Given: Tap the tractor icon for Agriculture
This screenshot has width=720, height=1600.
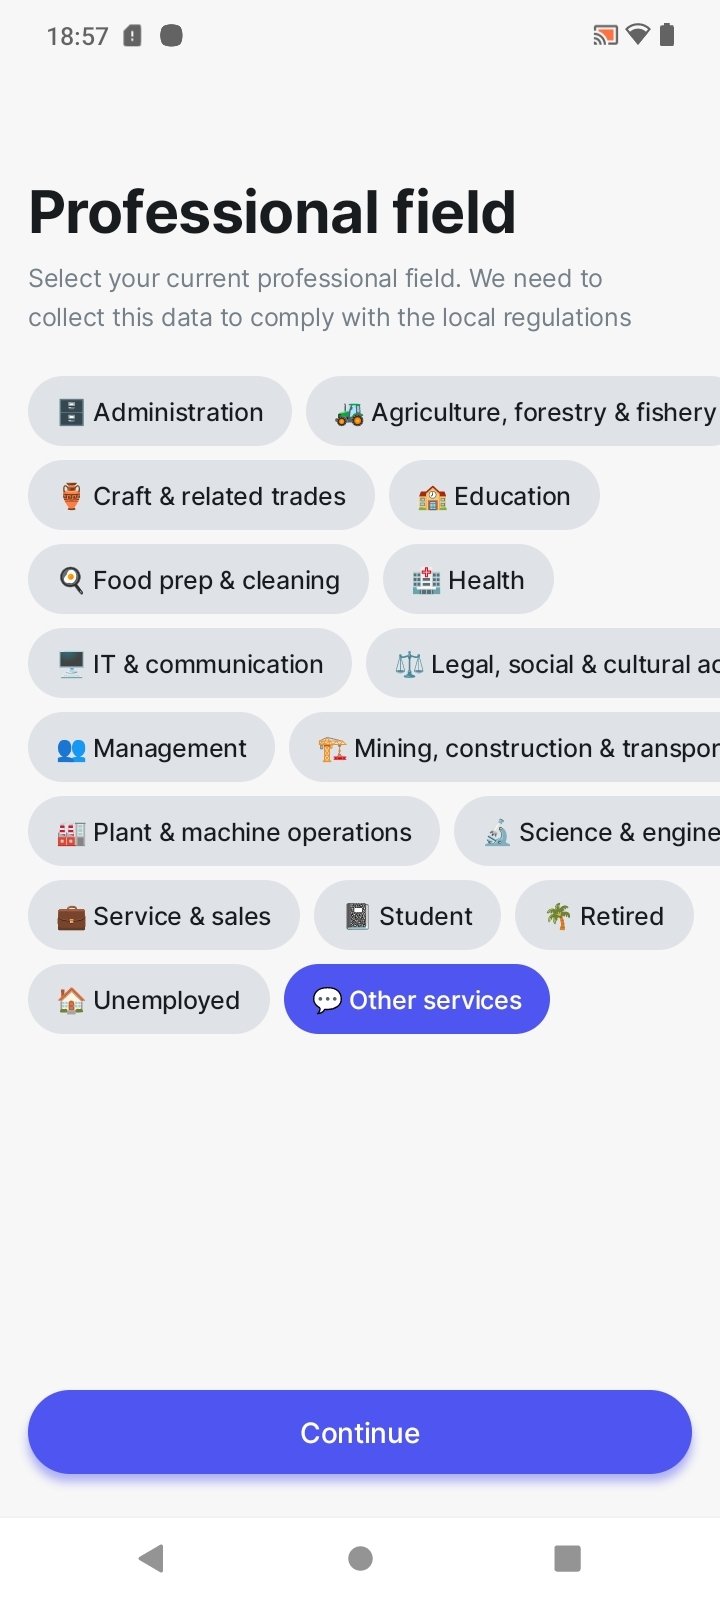Looking at the screenshot, I should point(349,412).
